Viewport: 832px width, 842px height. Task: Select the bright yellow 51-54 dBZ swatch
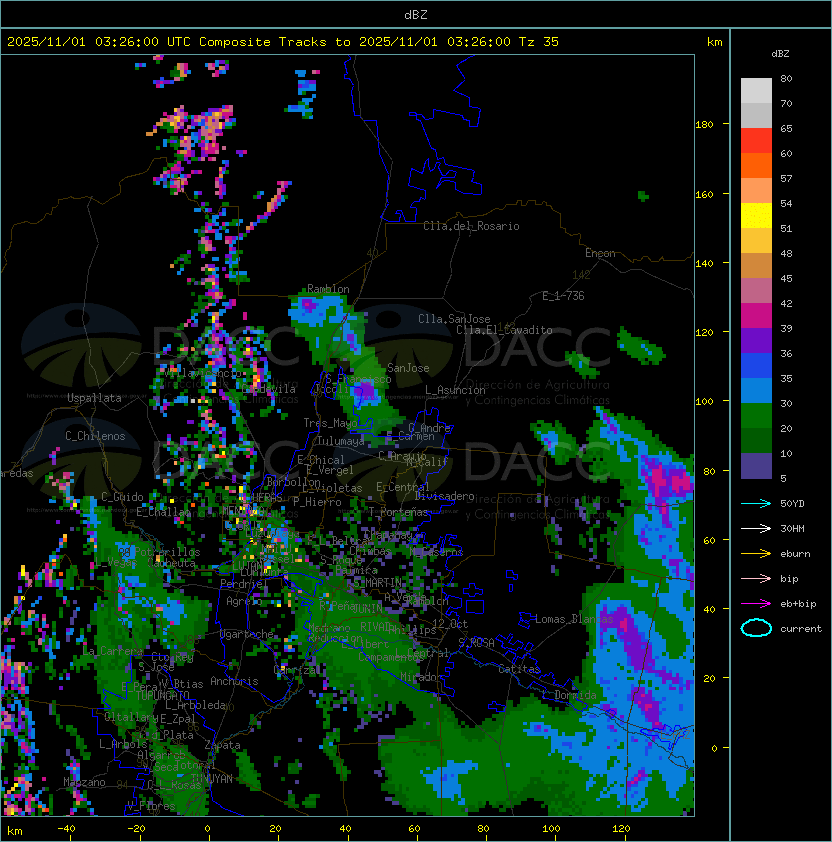(x=756, y=216)
